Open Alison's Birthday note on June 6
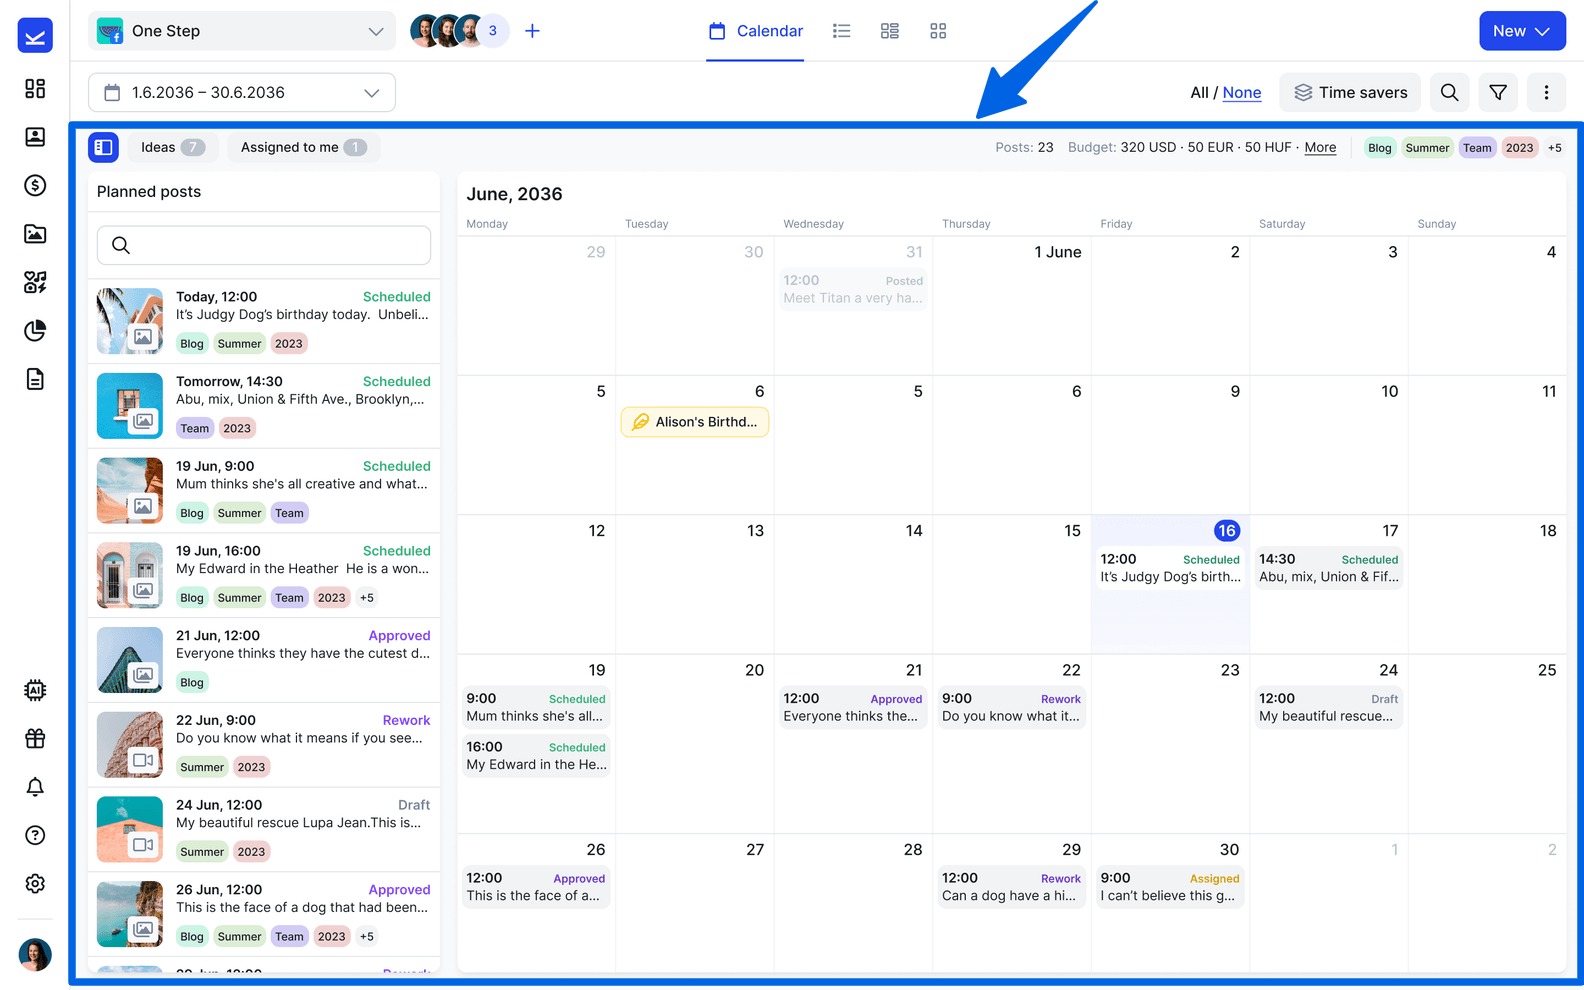The height and width of the screenshot is (990, 1584). [695, 422]
